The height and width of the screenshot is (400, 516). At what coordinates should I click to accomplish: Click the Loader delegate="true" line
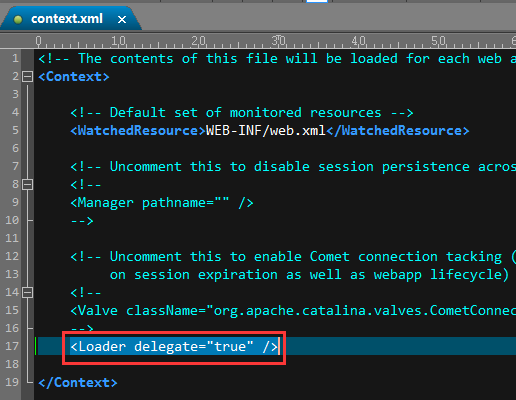pyautogui.click(x=174, y=347)
